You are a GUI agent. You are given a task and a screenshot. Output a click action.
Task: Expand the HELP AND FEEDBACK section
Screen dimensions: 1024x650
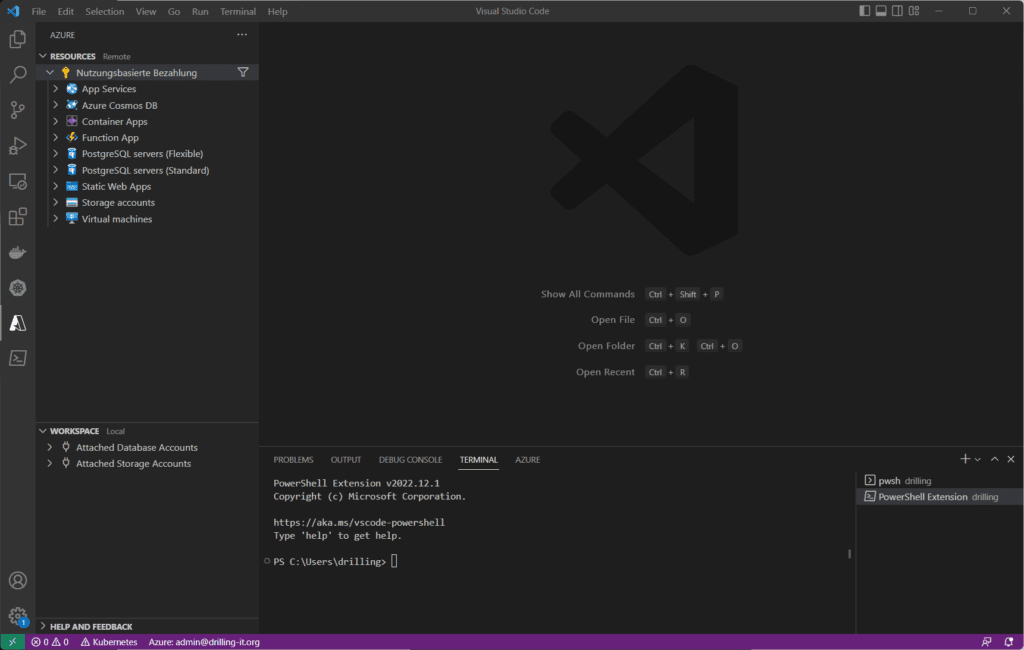[43, 626]
